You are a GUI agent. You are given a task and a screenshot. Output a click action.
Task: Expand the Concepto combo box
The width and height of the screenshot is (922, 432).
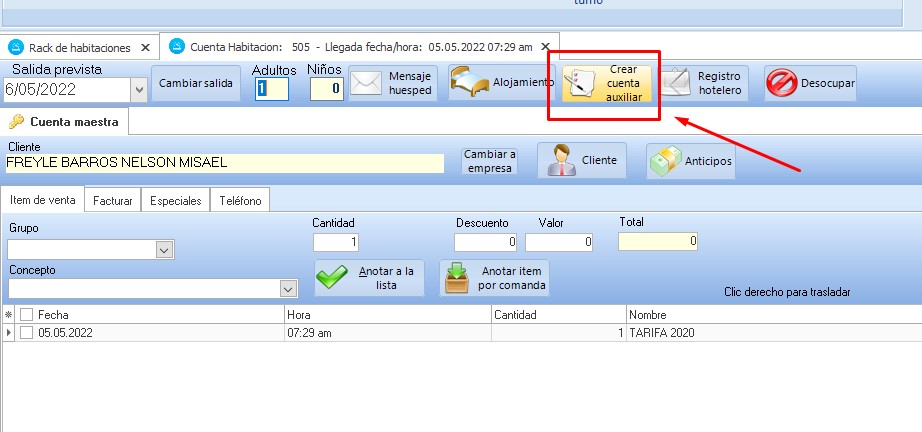click(288, 289)
